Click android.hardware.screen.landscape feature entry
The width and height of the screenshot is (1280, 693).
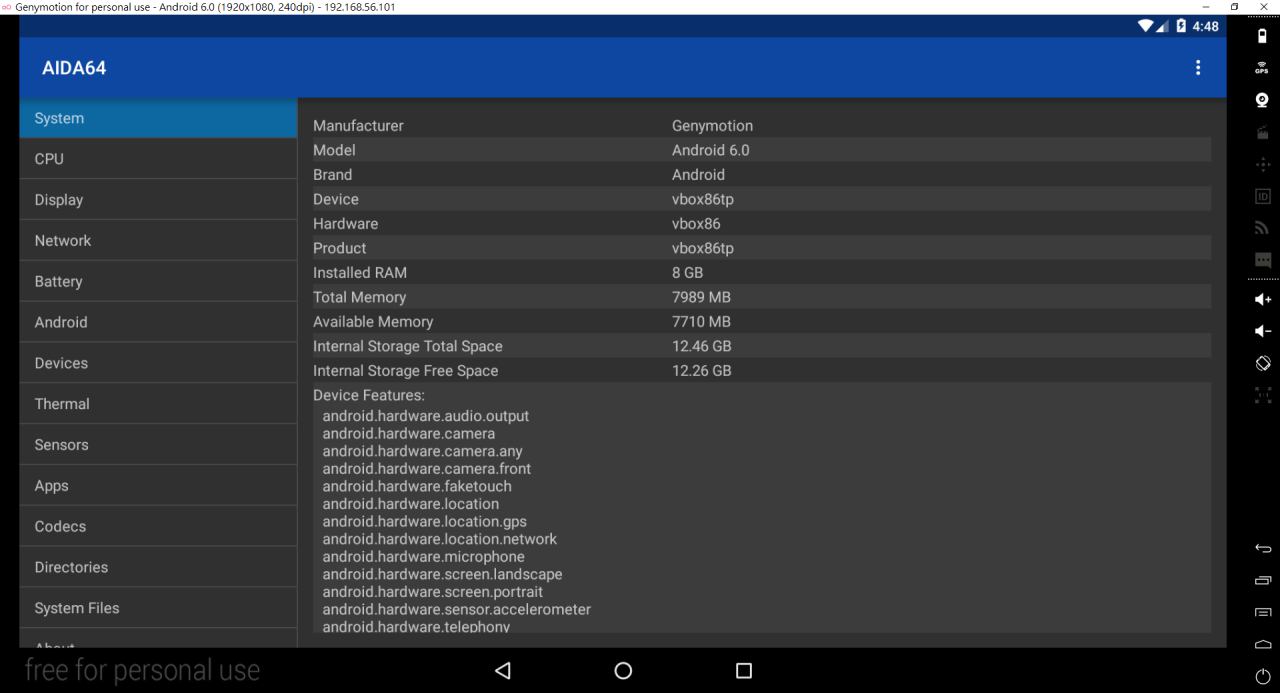tap(442, 574)
